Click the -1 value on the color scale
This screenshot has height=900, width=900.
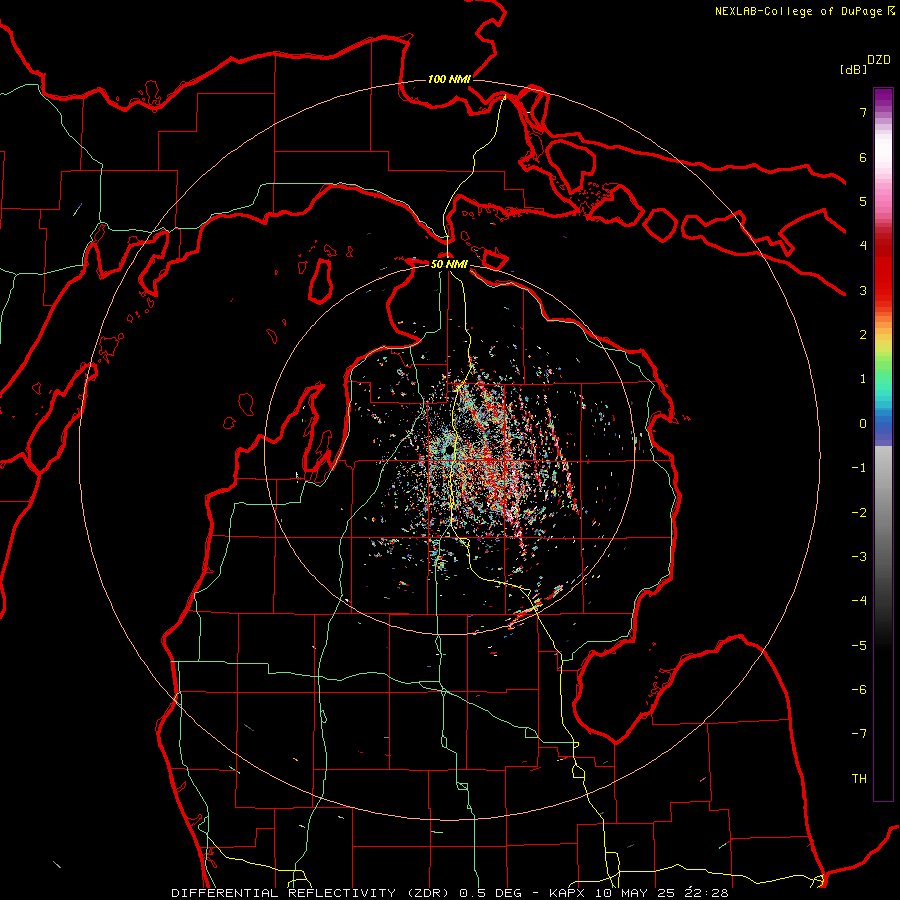[859, 468]
